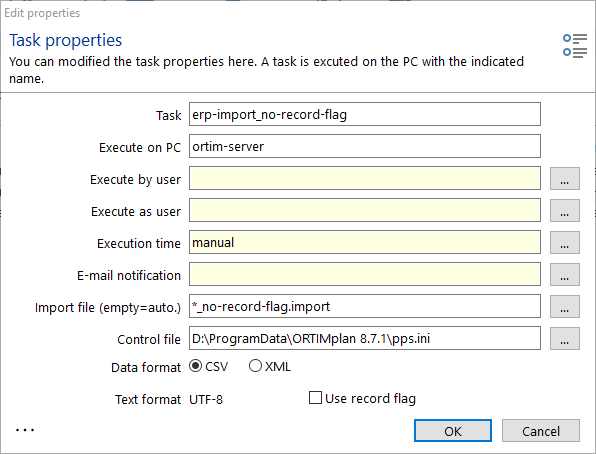This screenshot has width=596, height=454.
Task: Click the Execution time field showing manual
Action: click(365, 242)
